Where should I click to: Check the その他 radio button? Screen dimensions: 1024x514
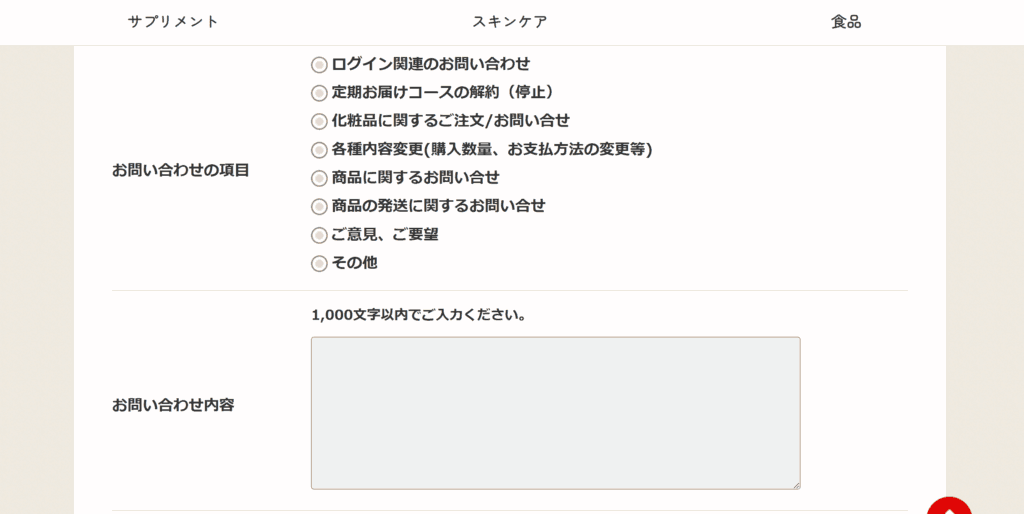(x=319, y=264)
